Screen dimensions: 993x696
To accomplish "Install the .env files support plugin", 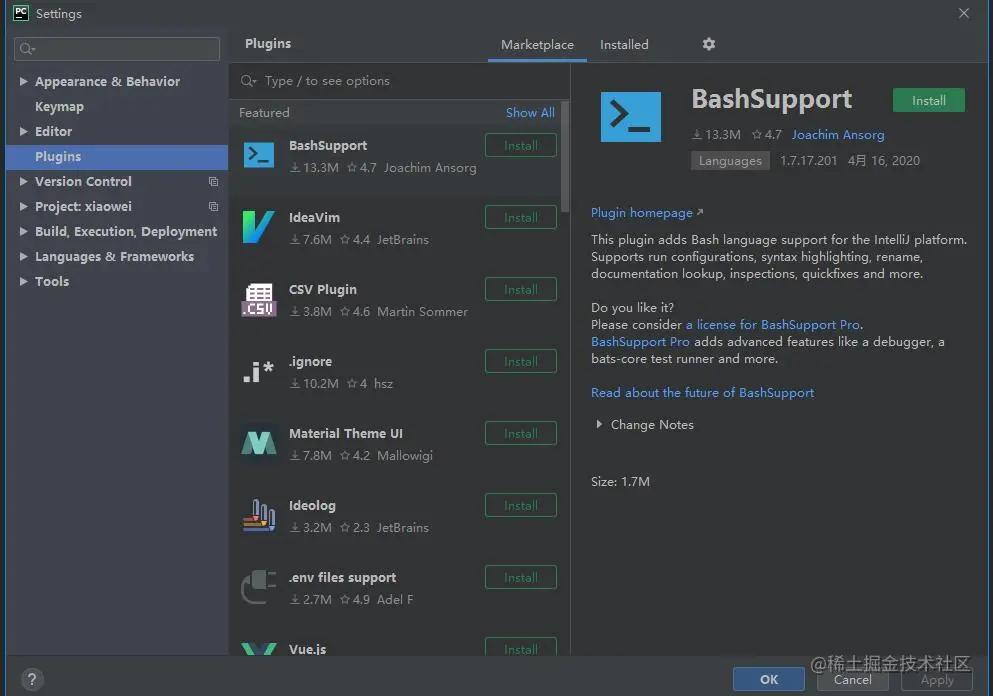I will [521, 578].
